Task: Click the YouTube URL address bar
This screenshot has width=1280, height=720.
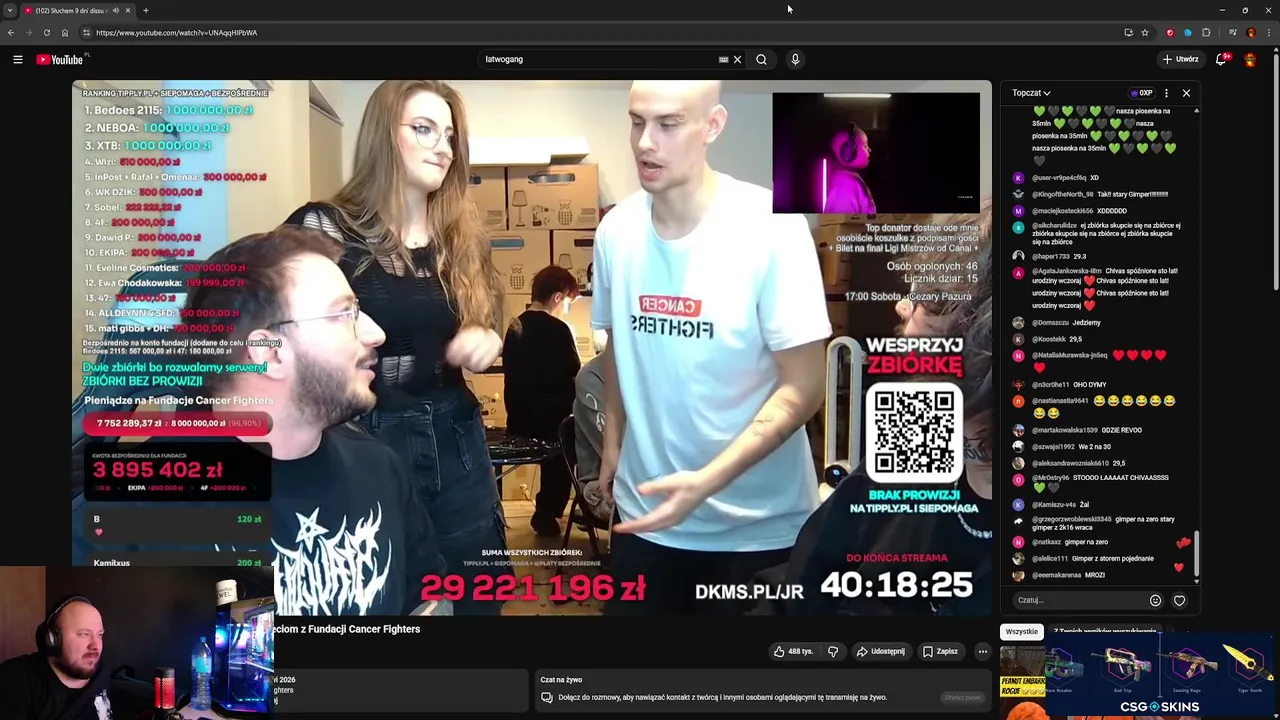Action: (600, 32)
